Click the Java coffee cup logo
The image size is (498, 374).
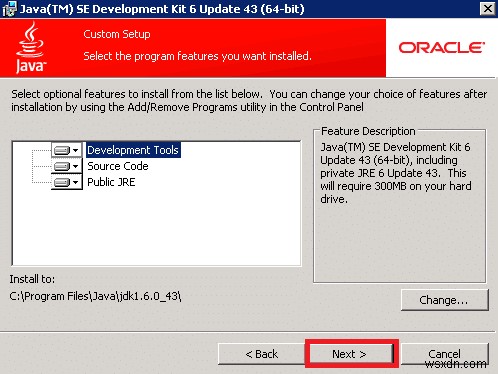click(x=31, y=47)
